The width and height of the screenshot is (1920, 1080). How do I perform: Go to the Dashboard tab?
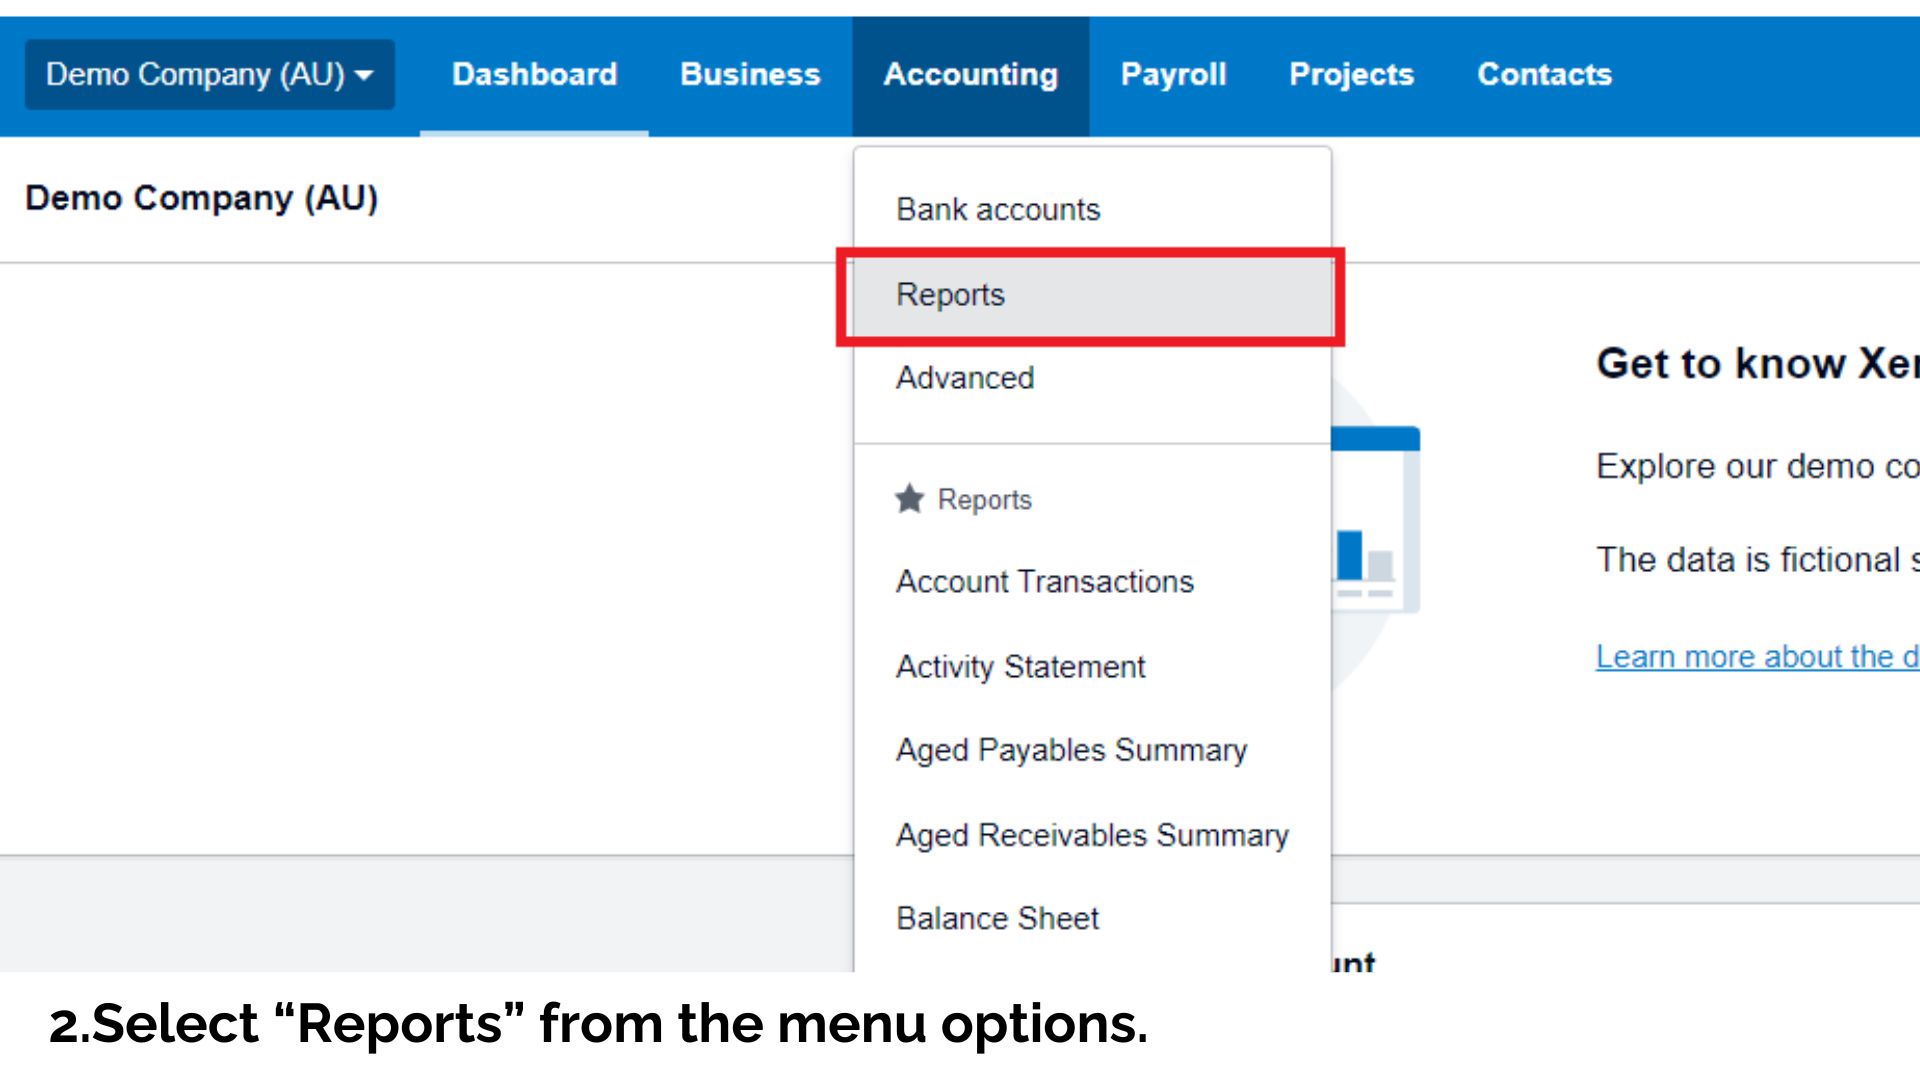pyautogui.click(x=534, y=74)
